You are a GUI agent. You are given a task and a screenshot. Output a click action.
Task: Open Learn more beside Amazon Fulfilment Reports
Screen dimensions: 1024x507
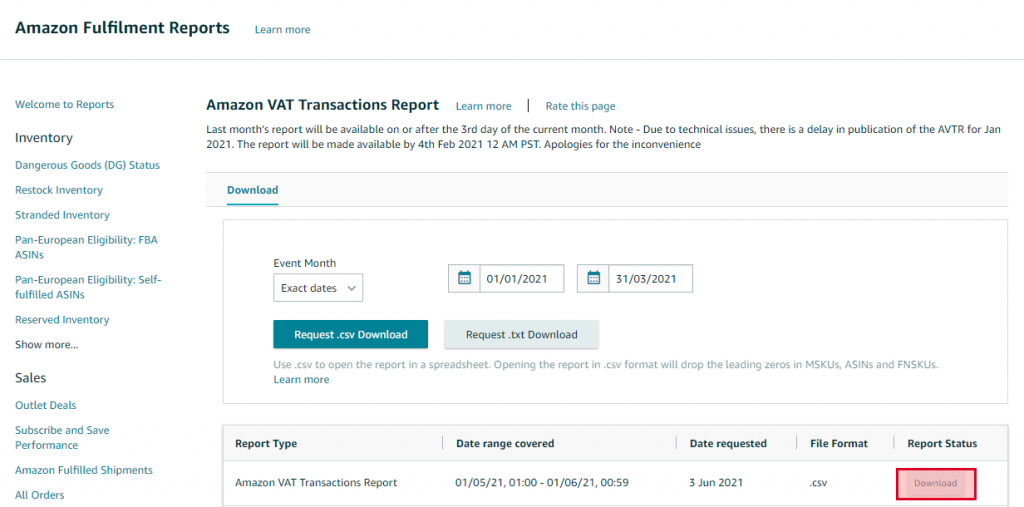[x=283, y=29]
